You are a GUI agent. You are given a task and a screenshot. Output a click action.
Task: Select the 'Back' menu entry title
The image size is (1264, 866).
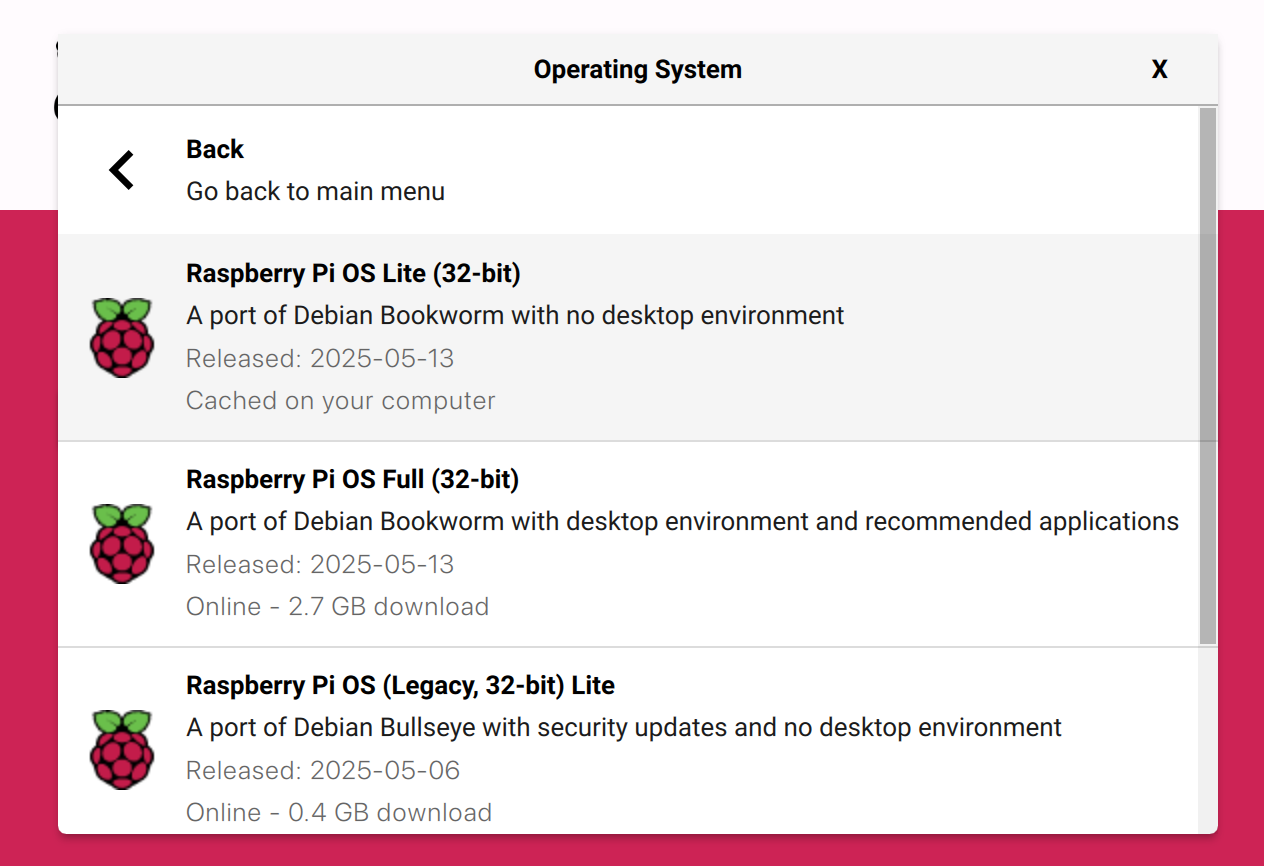(215, 149)
